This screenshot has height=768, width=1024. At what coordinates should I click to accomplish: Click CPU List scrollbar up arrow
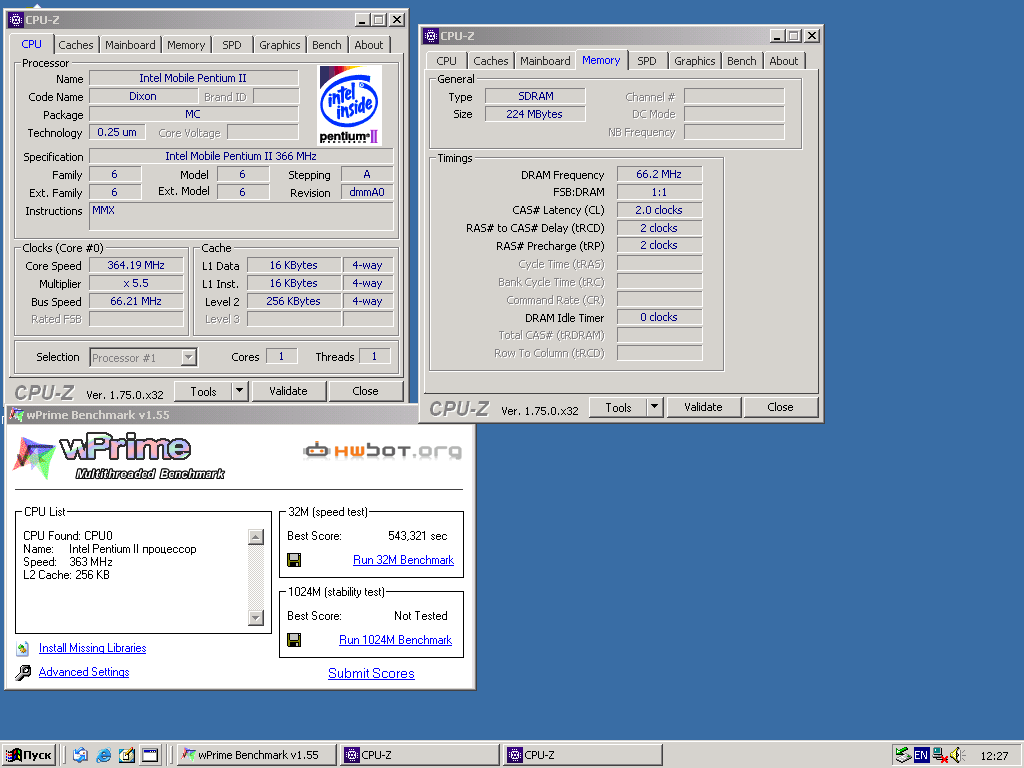coord(256,537)
